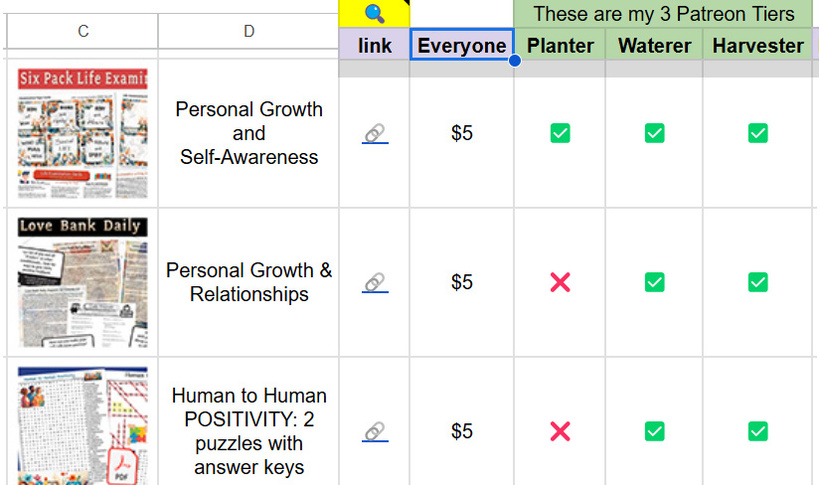Select column D header

pos(249,31)
